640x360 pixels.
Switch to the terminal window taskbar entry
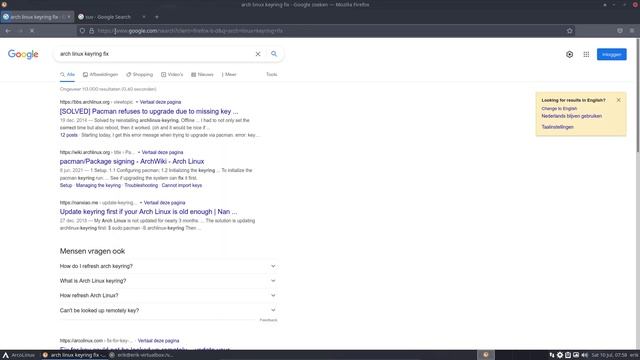141,355
